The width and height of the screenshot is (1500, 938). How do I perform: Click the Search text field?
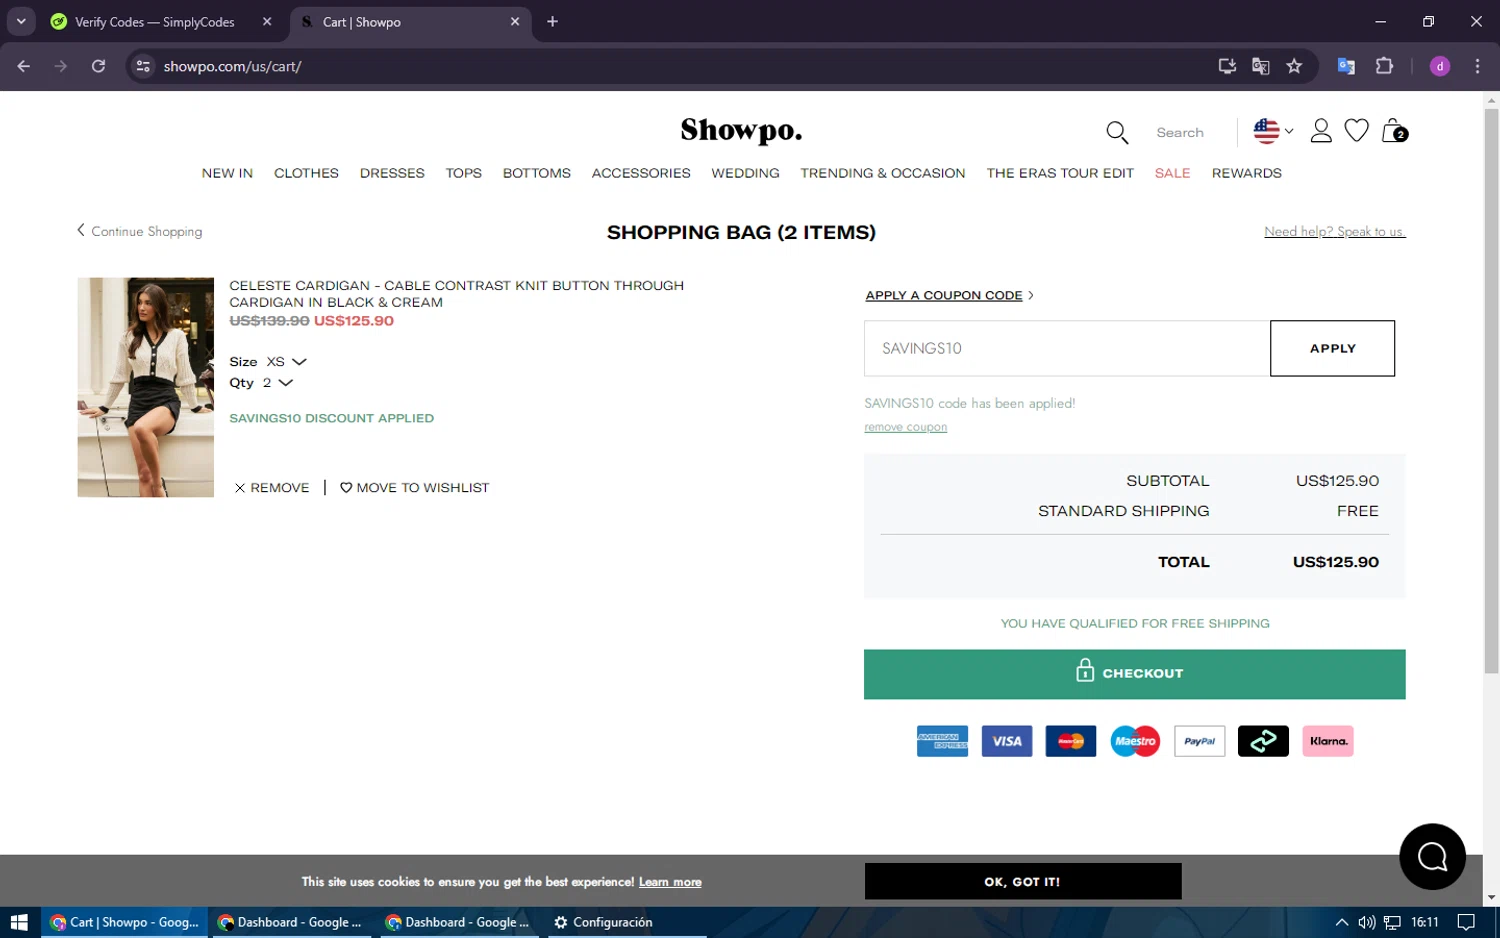(x=1180, y=132)
